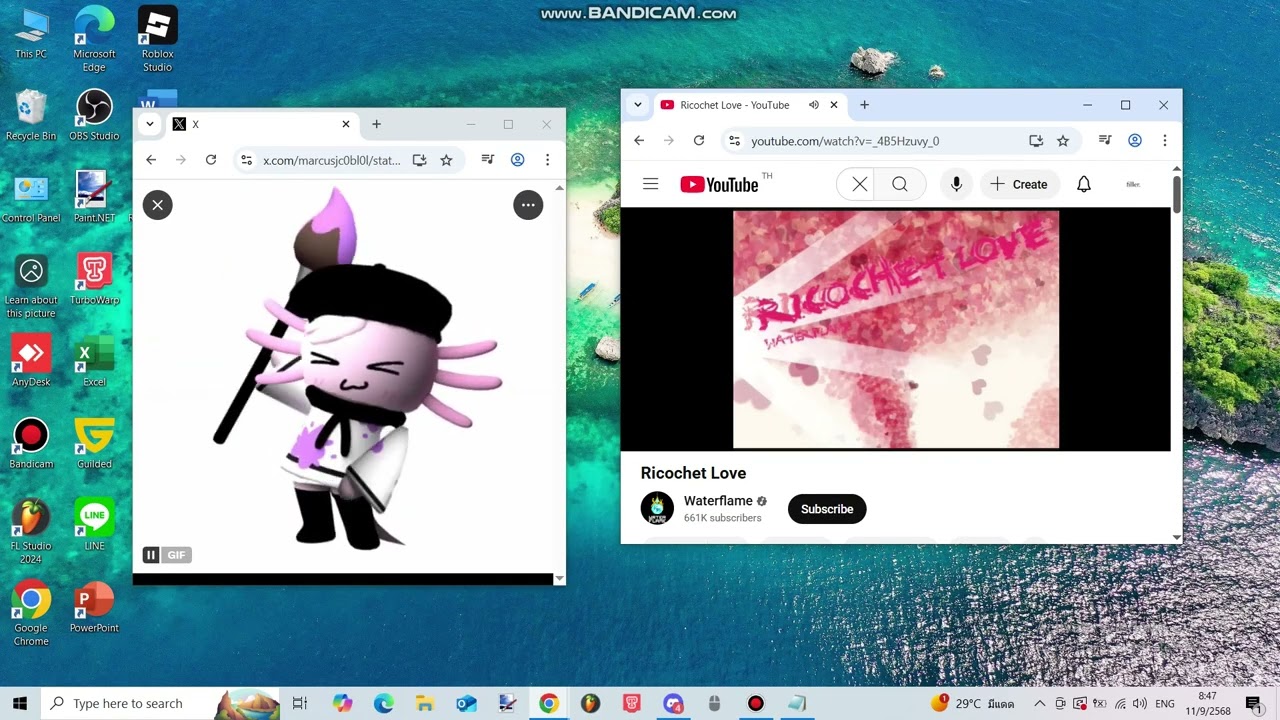This screenshot has height=720, width=1280.
Task: Open Chrome menu in the YouTube window
Action: (x=1164, y=141)
